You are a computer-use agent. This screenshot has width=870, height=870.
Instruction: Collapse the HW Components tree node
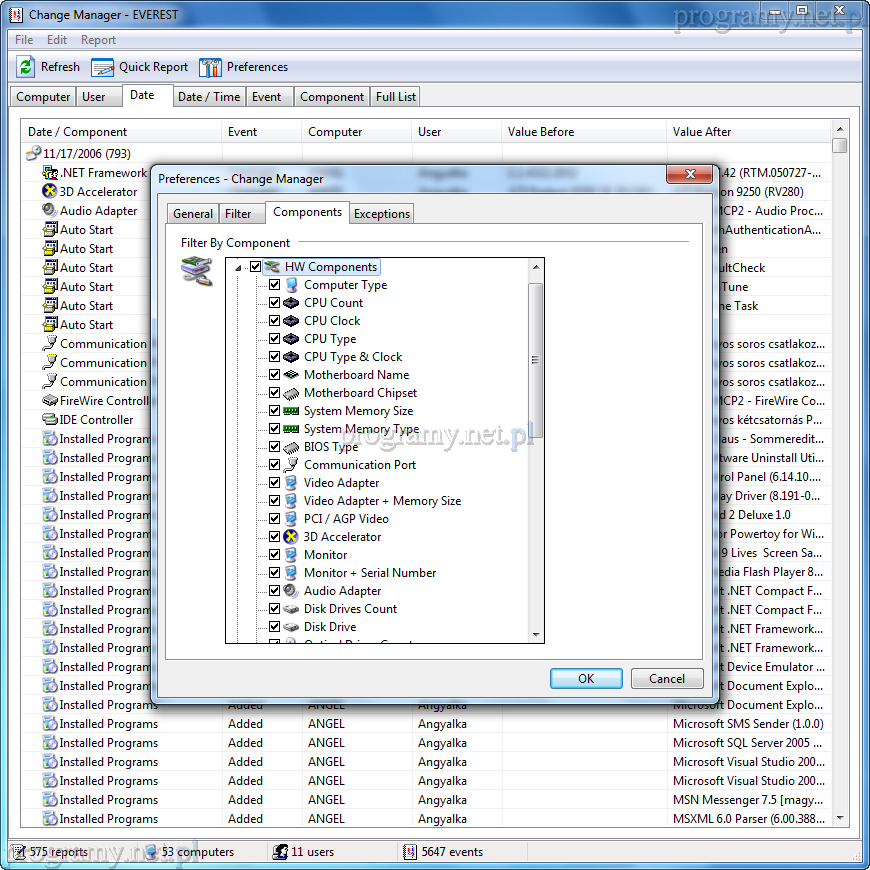coord(238,267)
